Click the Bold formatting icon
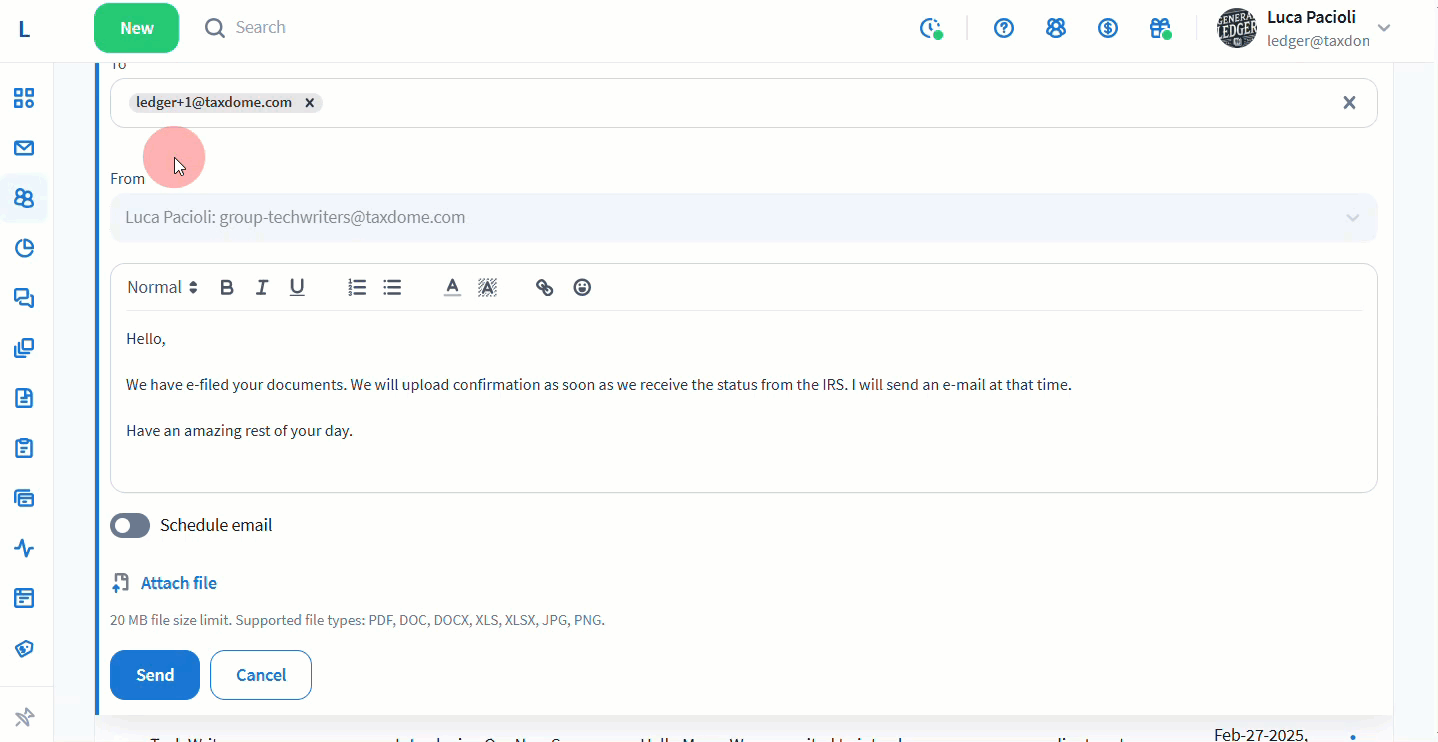The width and height of the screenshot is (1438, 742). coord(227,288)
